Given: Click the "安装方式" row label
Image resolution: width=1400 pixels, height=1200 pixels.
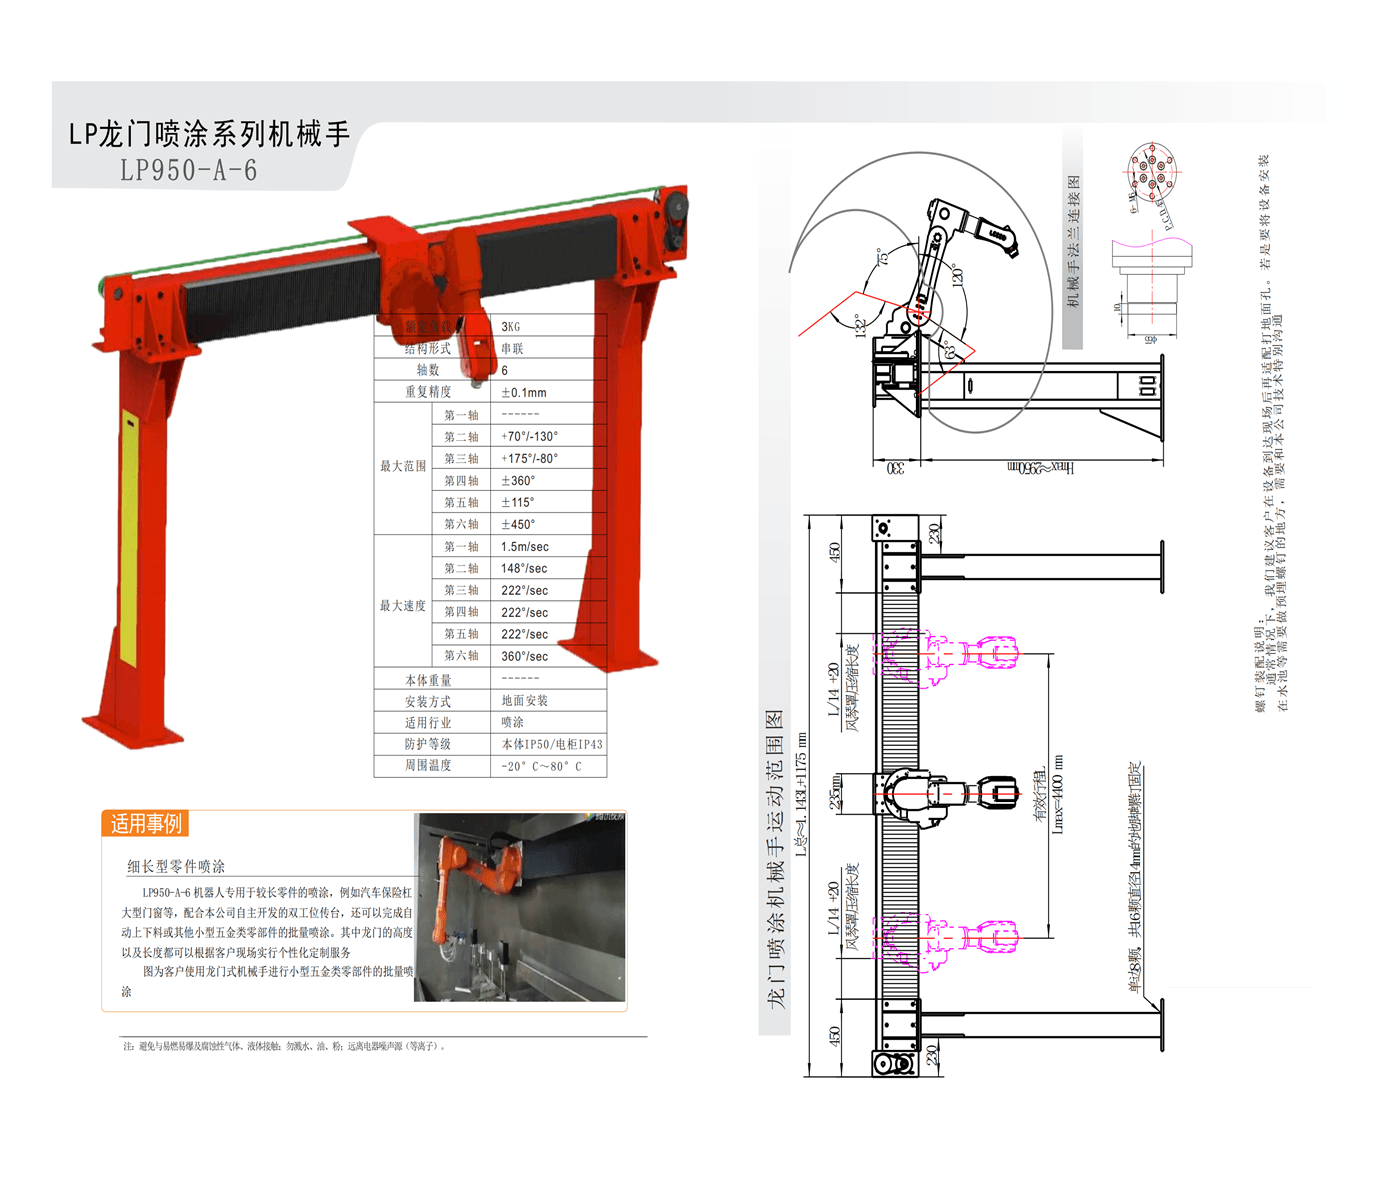Looking at the screenshot, I should tap(428, 702).
